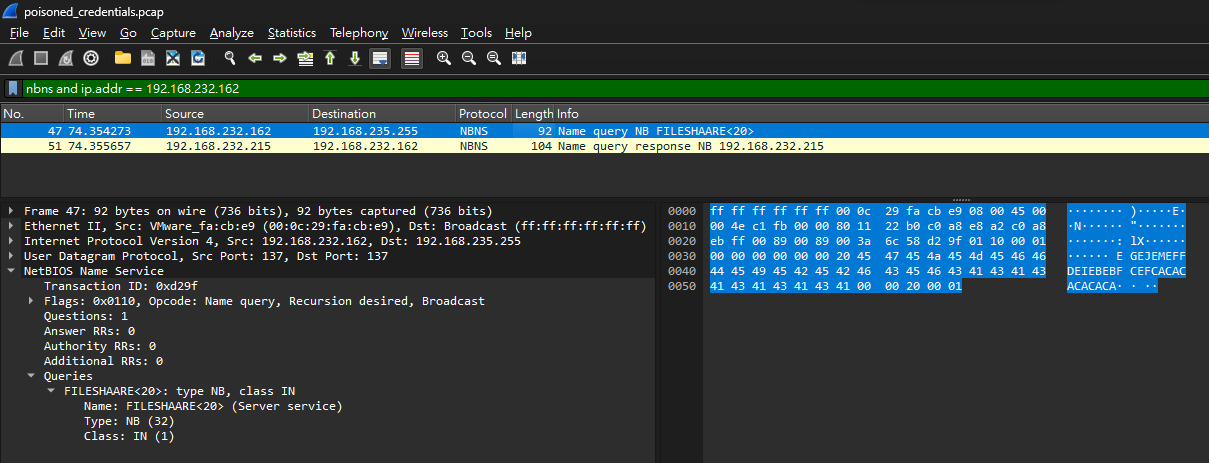This screenshot has height=463, width=1209.
Task: Expand Ethernet II layer
Action: (x=11, y=226)
